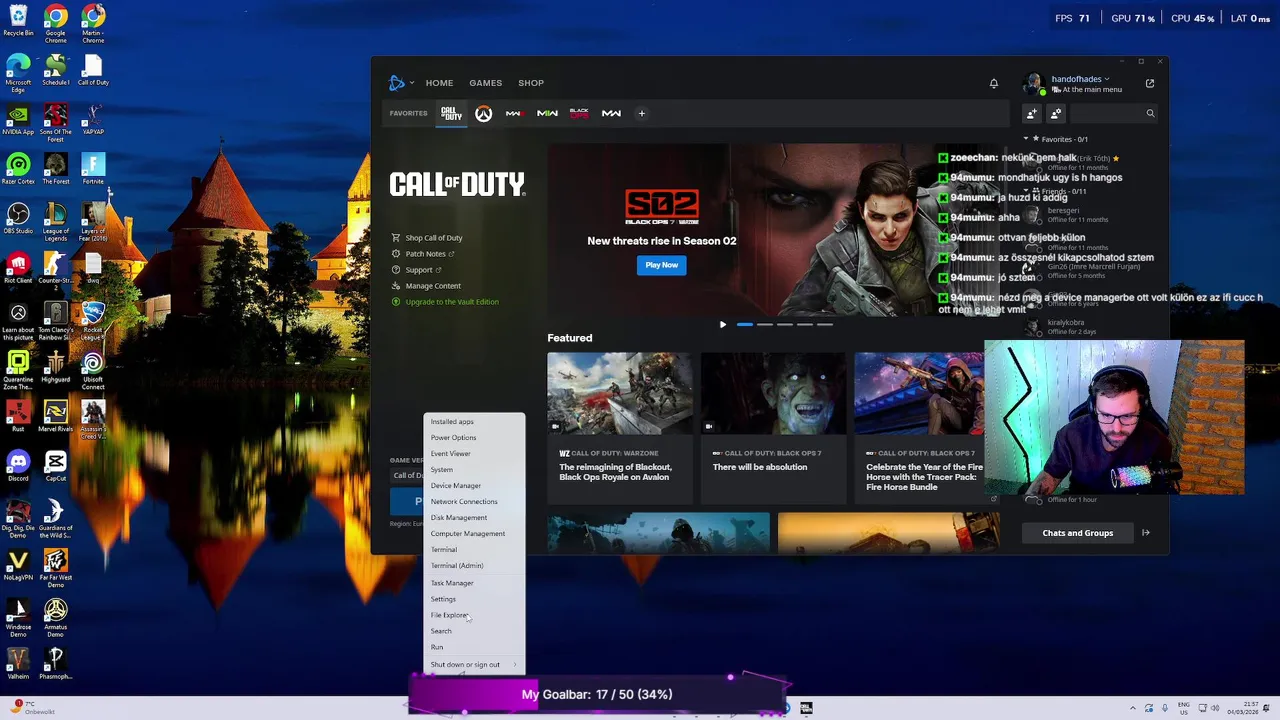Viewport: 1280px width, 720px height.
Task: Select Installed apps from context menu
Action: [x=474, y=422]
